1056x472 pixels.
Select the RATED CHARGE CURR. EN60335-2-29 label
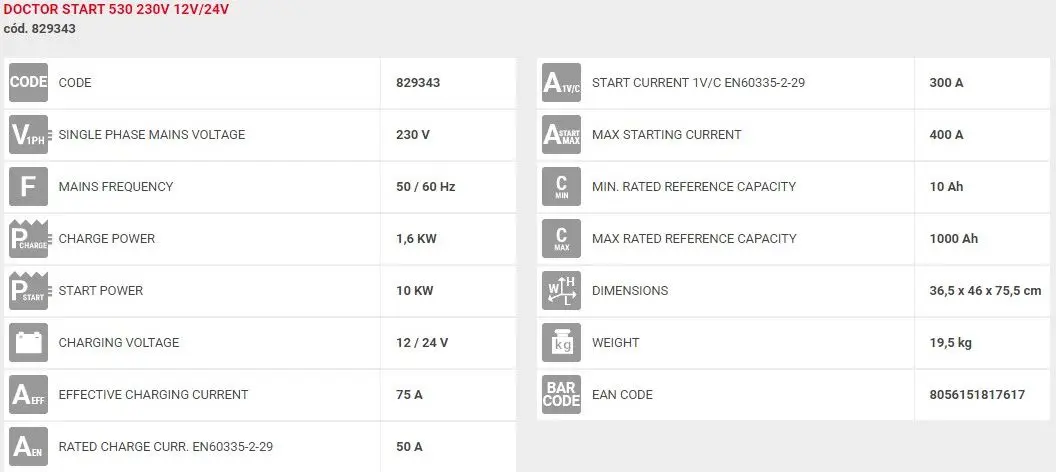pos(166,446)
